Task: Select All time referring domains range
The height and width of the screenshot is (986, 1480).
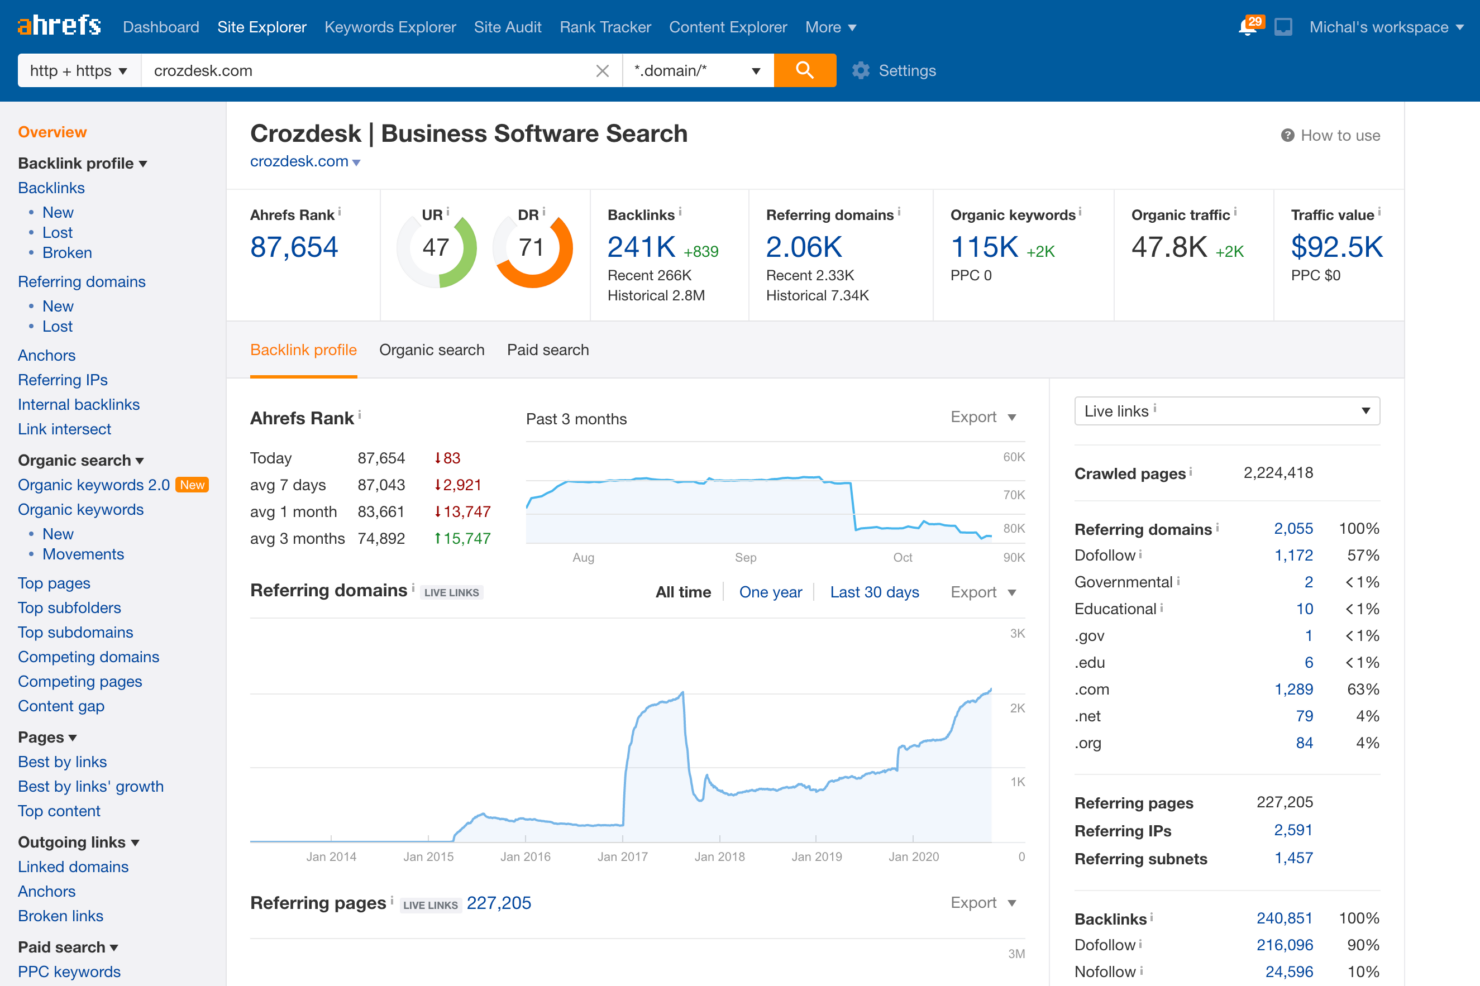Action: [x=683, y=592]
